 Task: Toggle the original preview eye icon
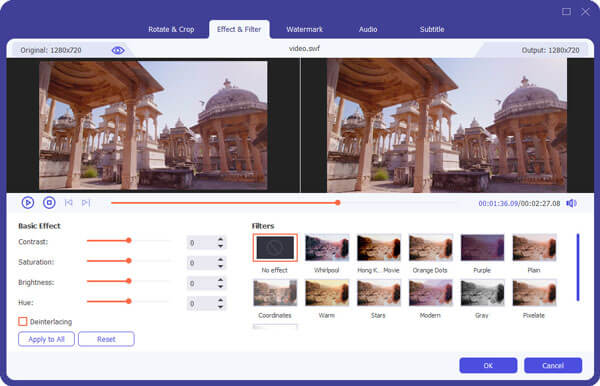(118, 50)
